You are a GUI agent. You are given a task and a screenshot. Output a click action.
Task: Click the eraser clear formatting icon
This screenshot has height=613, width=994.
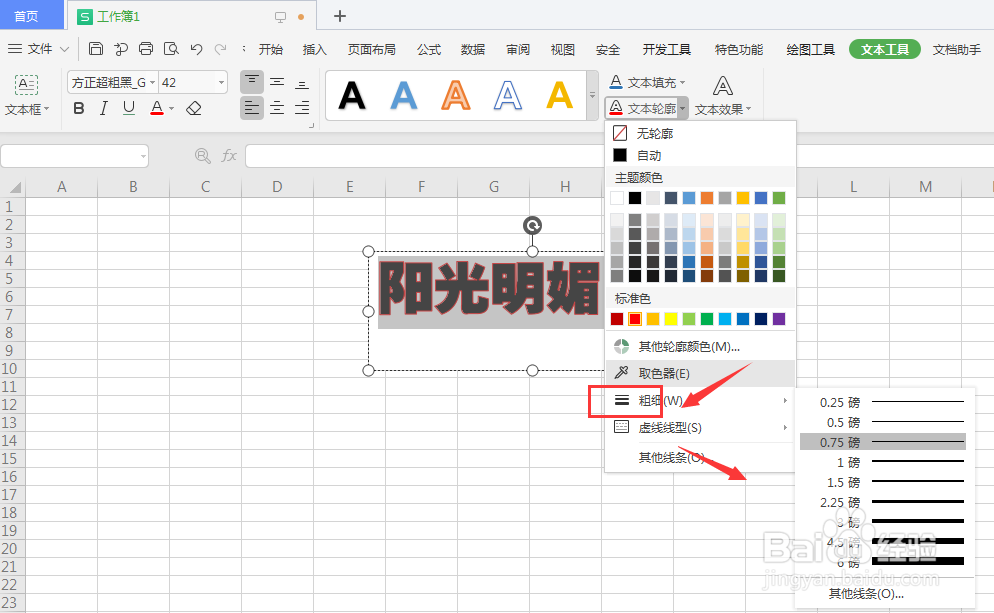[194, 108]
